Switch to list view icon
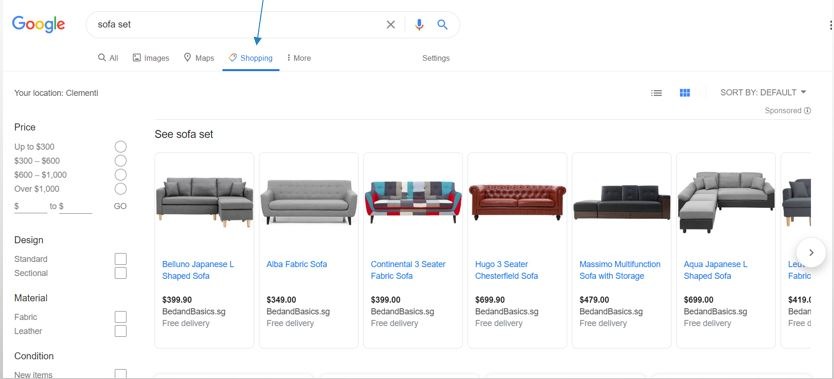The width and height of the screenshot is (834, 379). click(656, 92)
